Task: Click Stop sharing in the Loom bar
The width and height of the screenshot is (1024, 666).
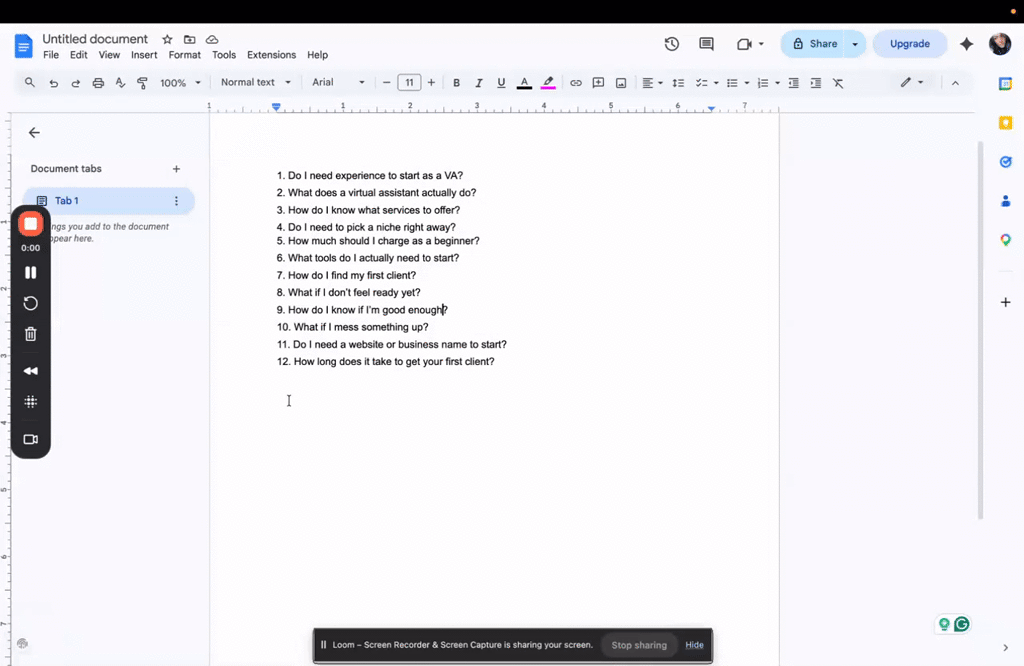Action: click(639, 645)
